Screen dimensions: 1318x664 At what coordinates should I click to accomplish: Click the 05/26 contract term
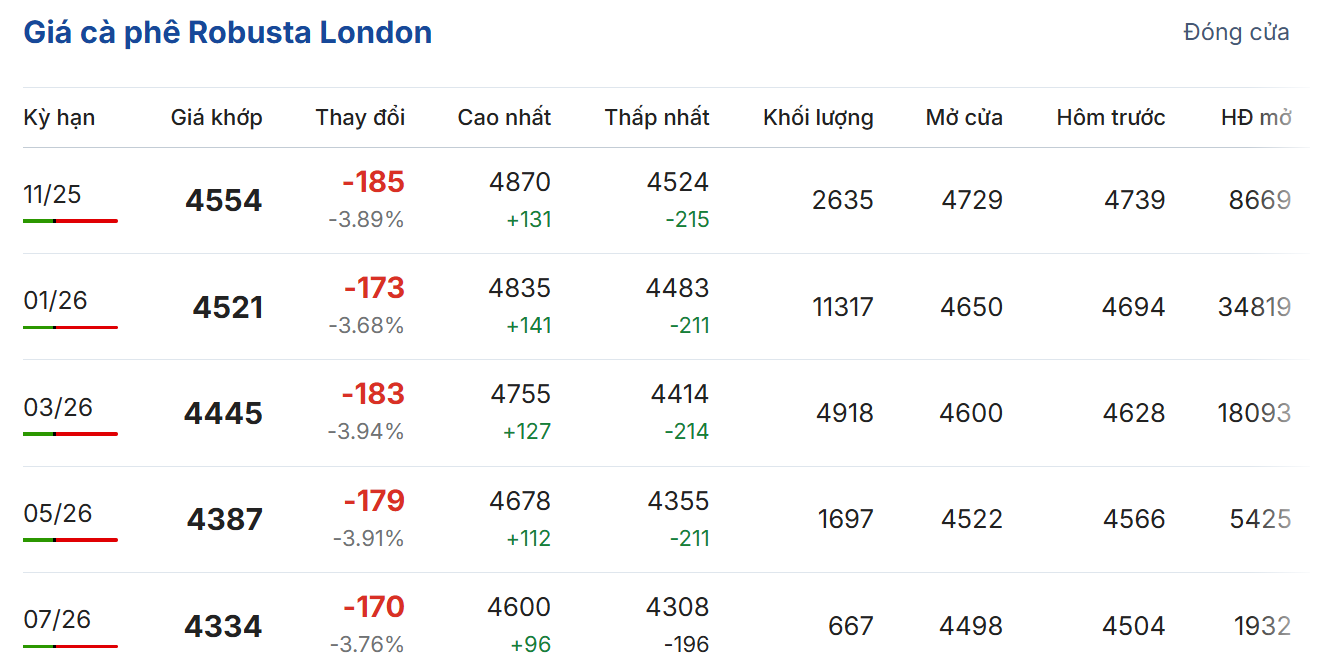tap(58, 513)
